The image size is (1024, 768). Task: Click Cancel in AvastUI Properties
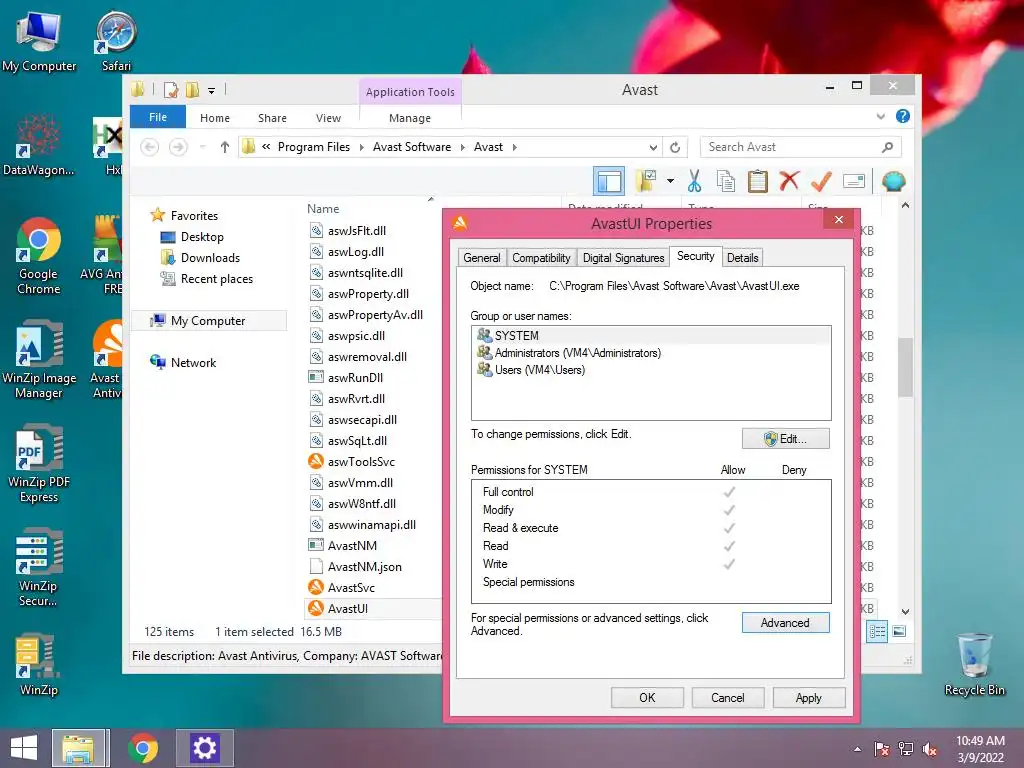(728, 697)
